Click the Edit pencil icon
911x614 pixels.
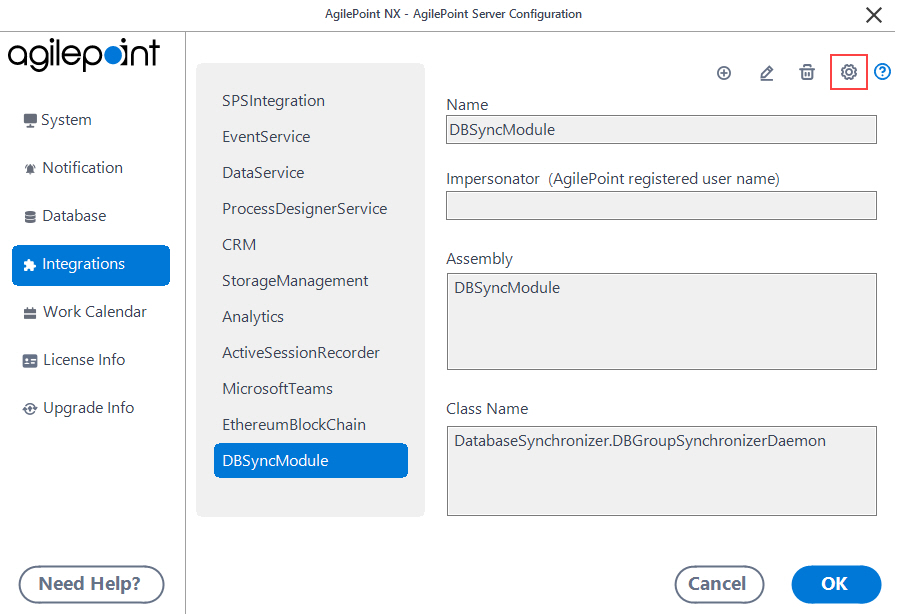[766, 73]
